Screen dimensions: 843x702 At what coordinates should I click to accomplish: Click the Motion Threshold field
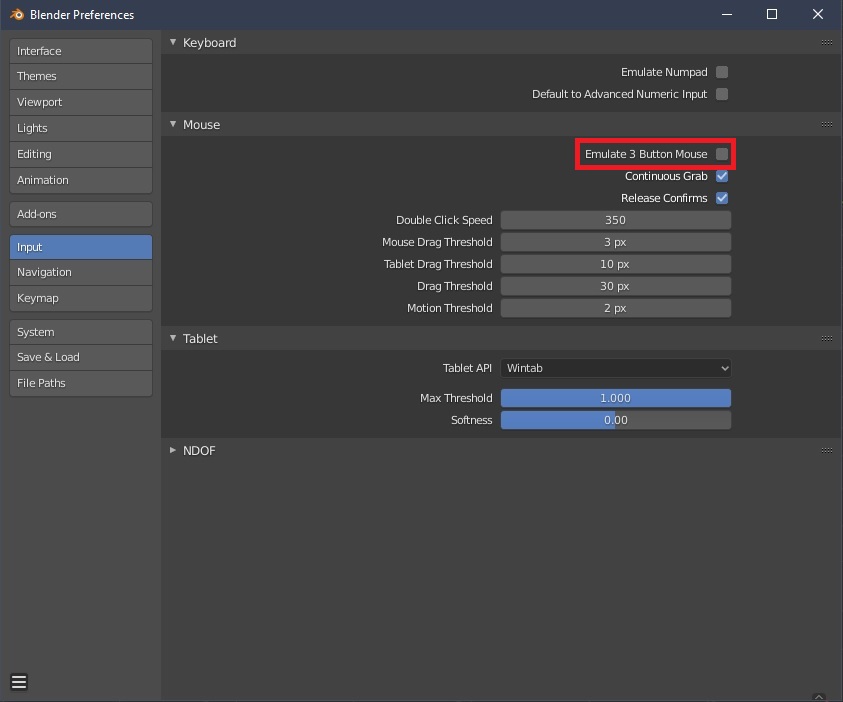(x=616, y=309)
